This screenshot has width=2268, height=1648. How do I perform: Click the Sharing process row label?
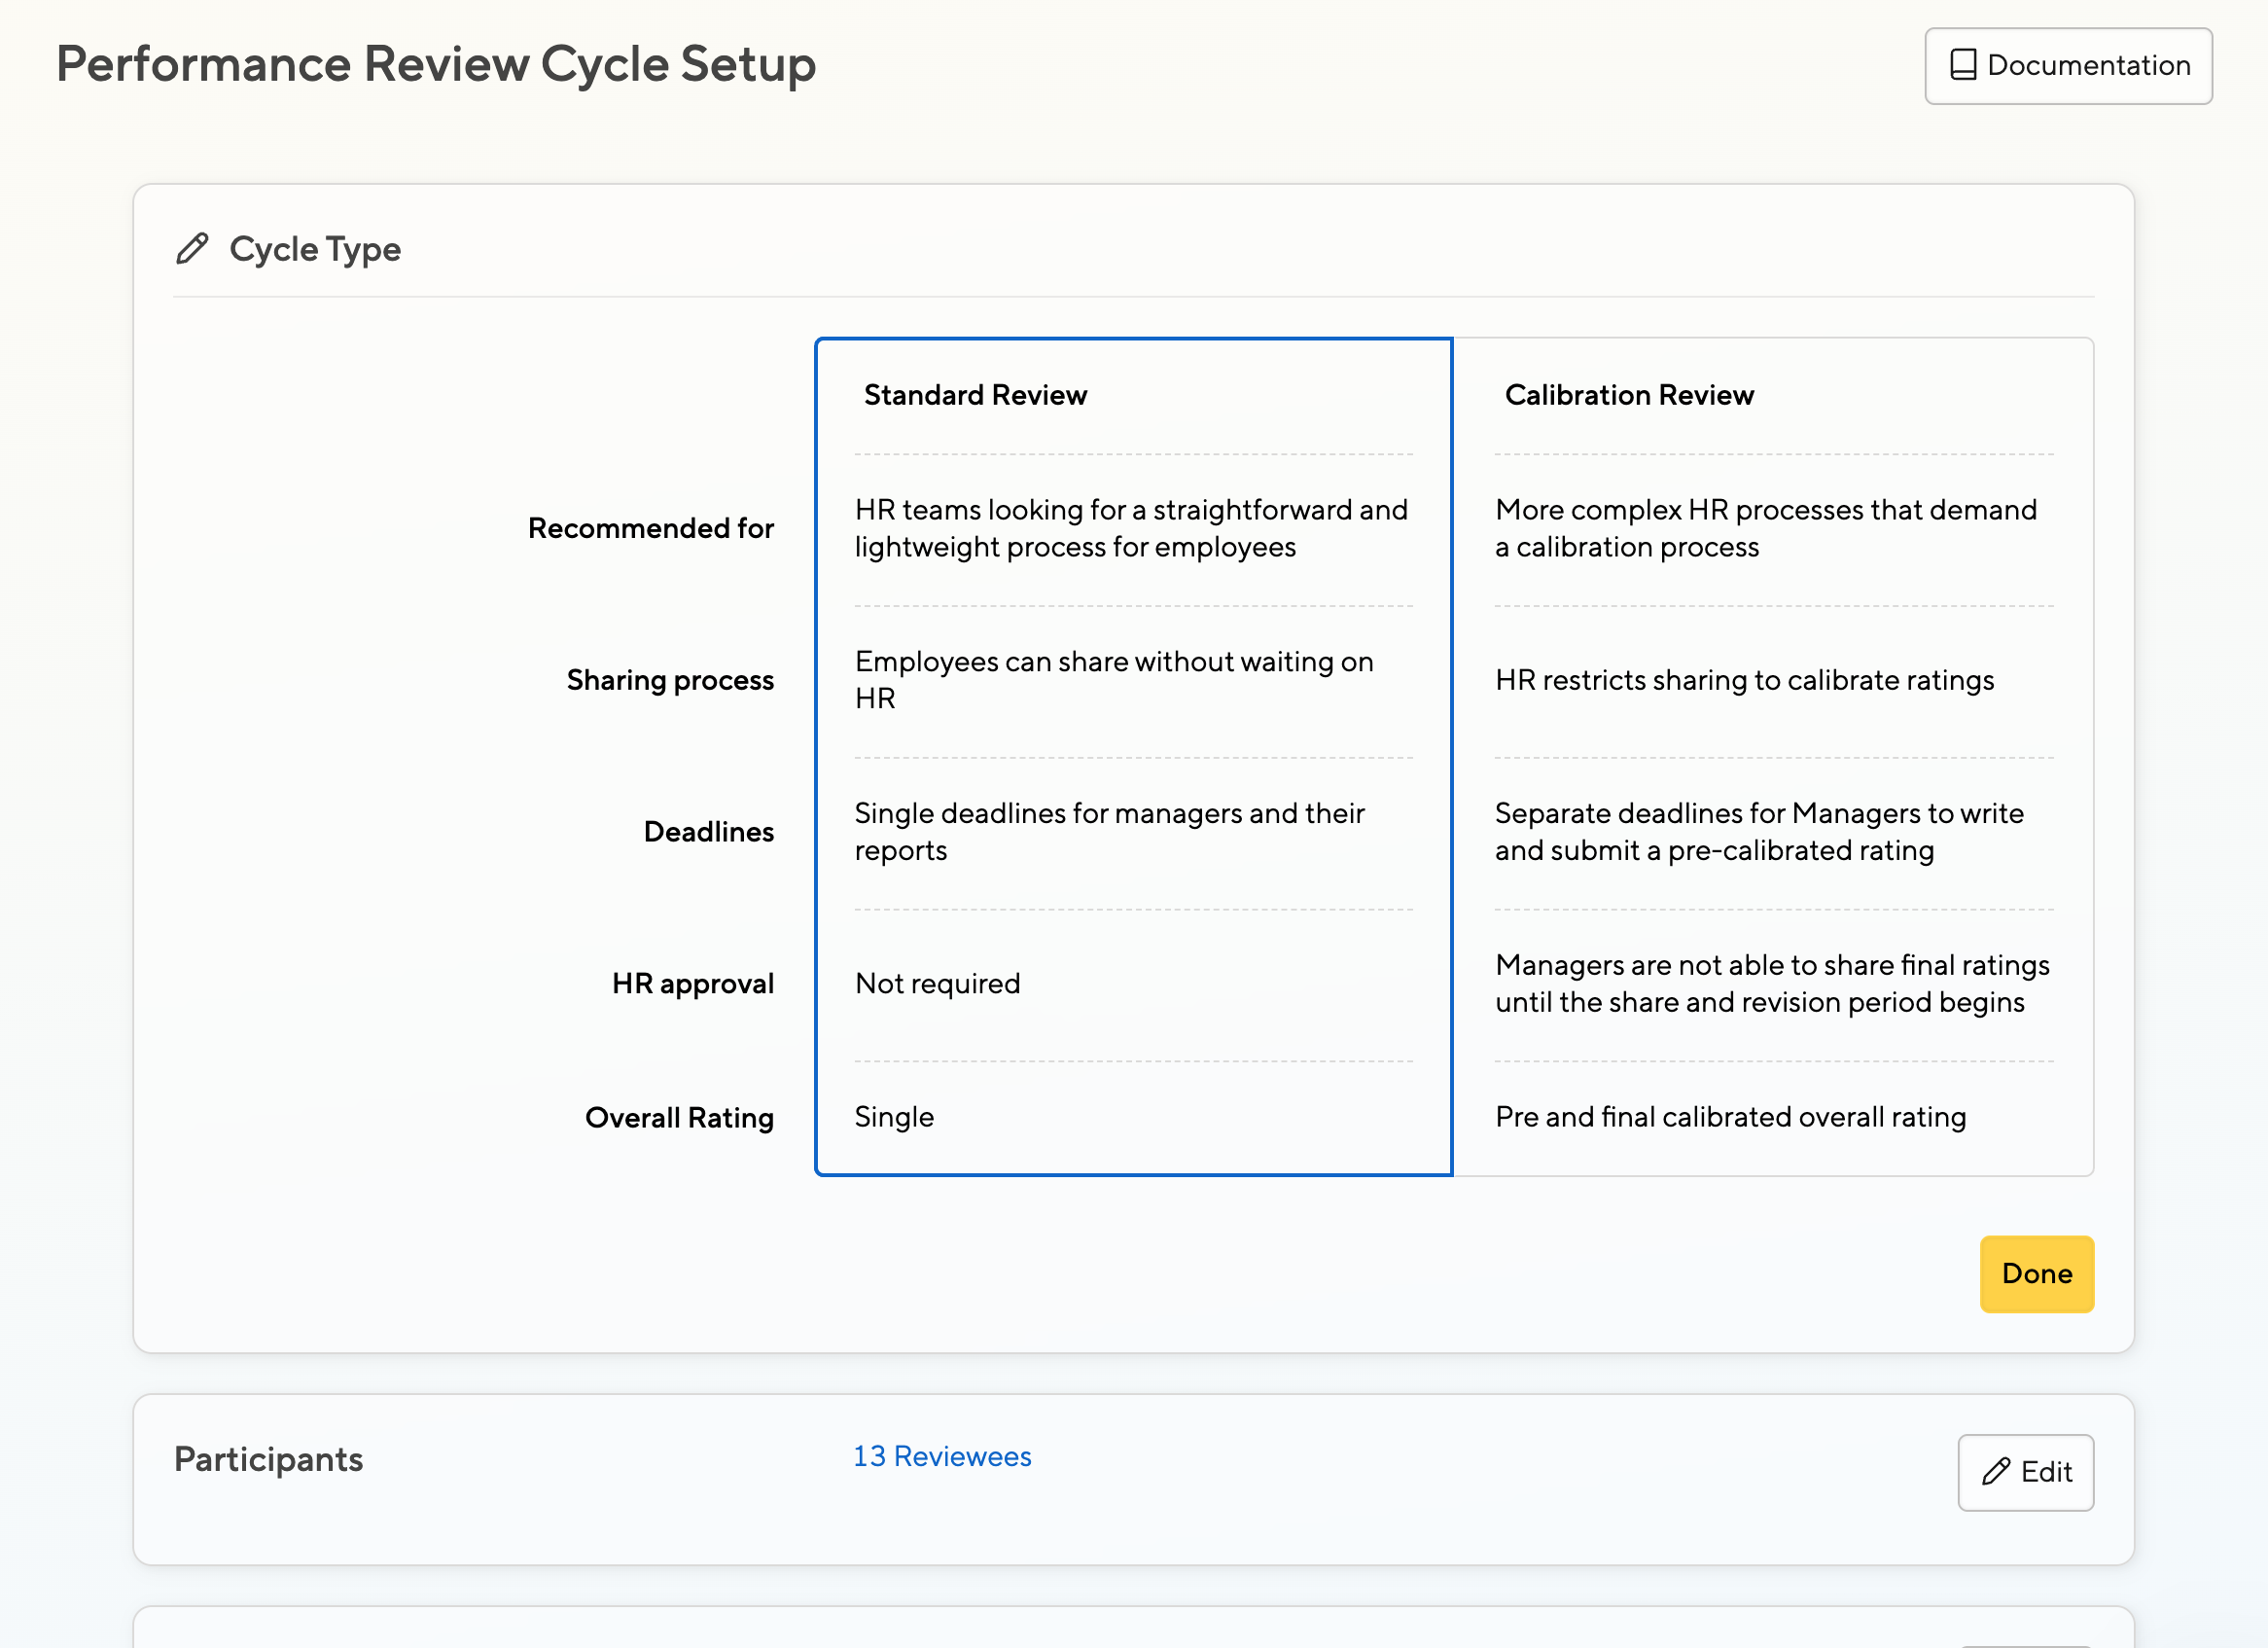click(669, 680)
